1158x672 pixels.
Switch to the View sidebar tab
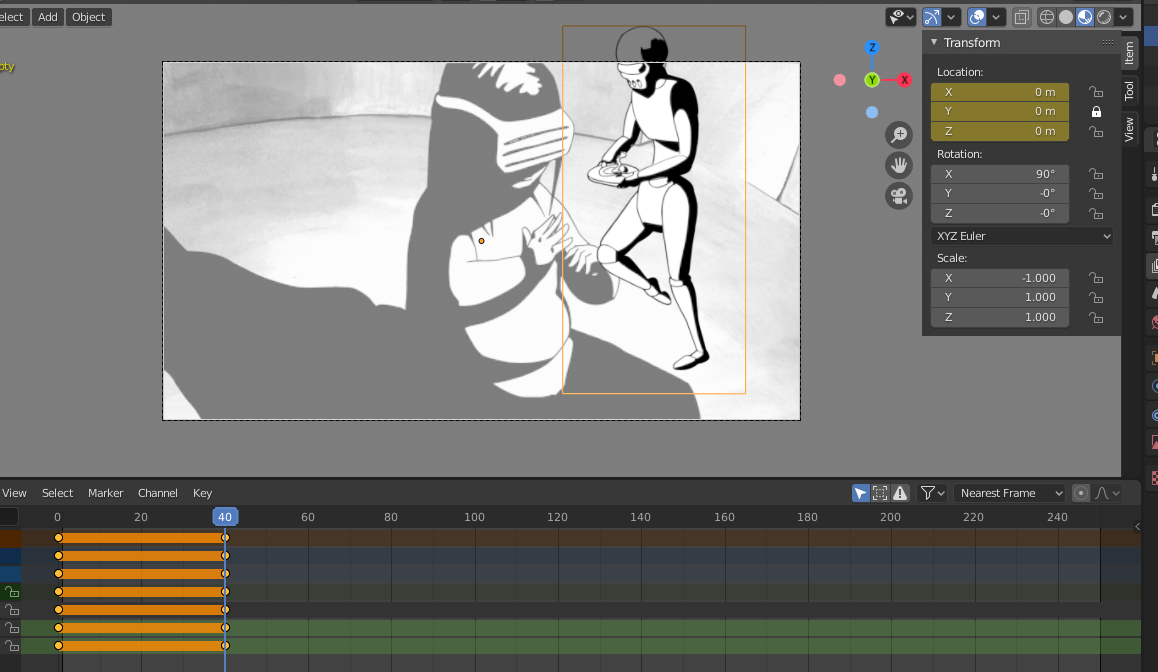pos(1129,129)
